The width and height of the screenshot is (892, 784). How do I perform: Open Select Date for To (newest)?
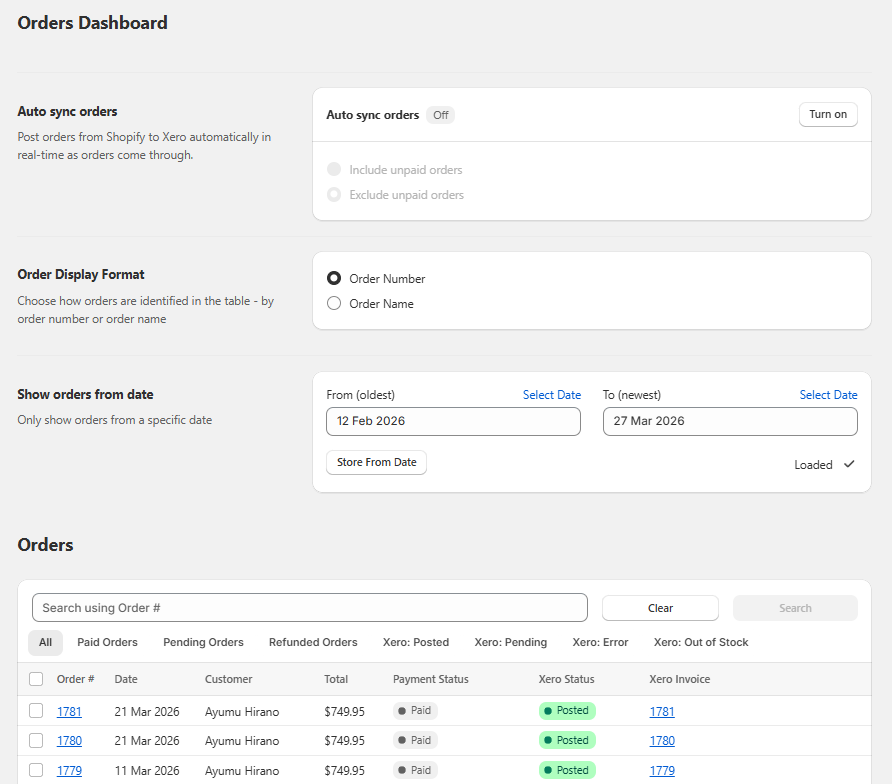click(x=828, y=395)
